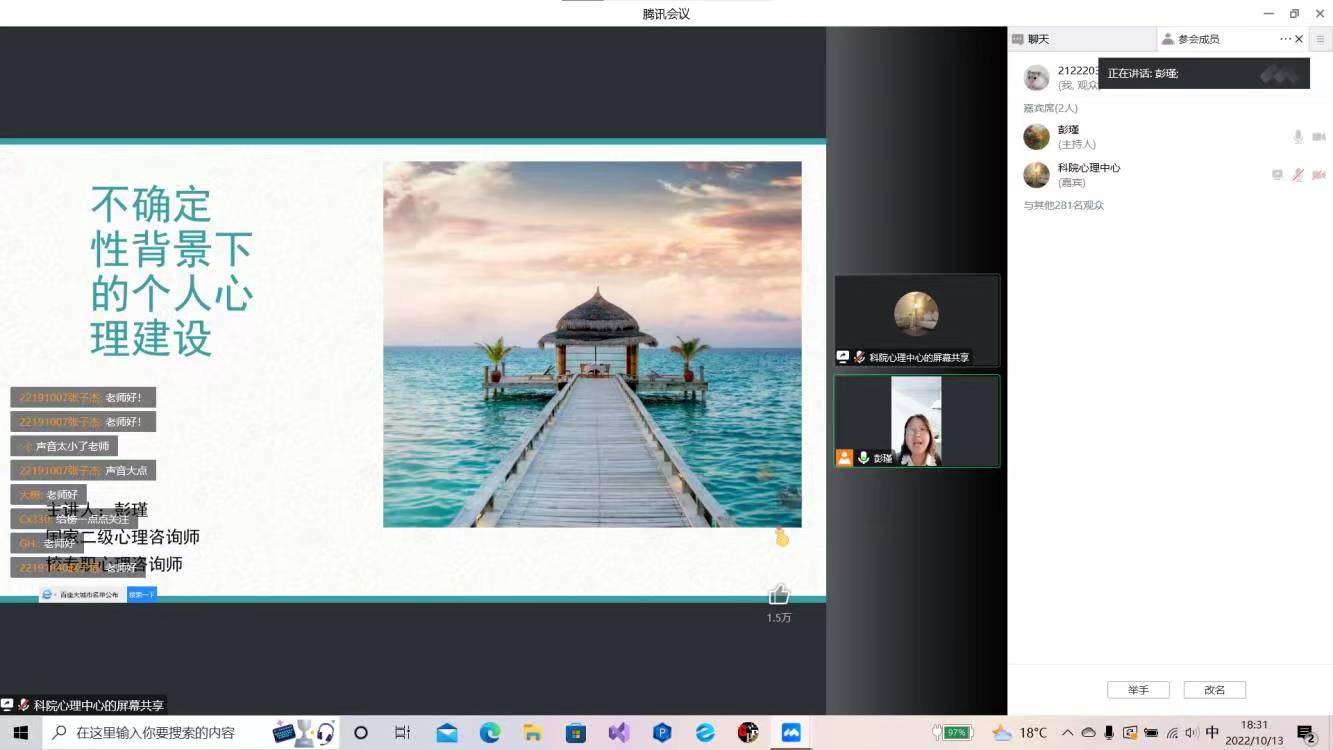The image size is (1333, 750).
Task: Select 科院心理中心 screen share thumbnail
Action: (916, 320)
